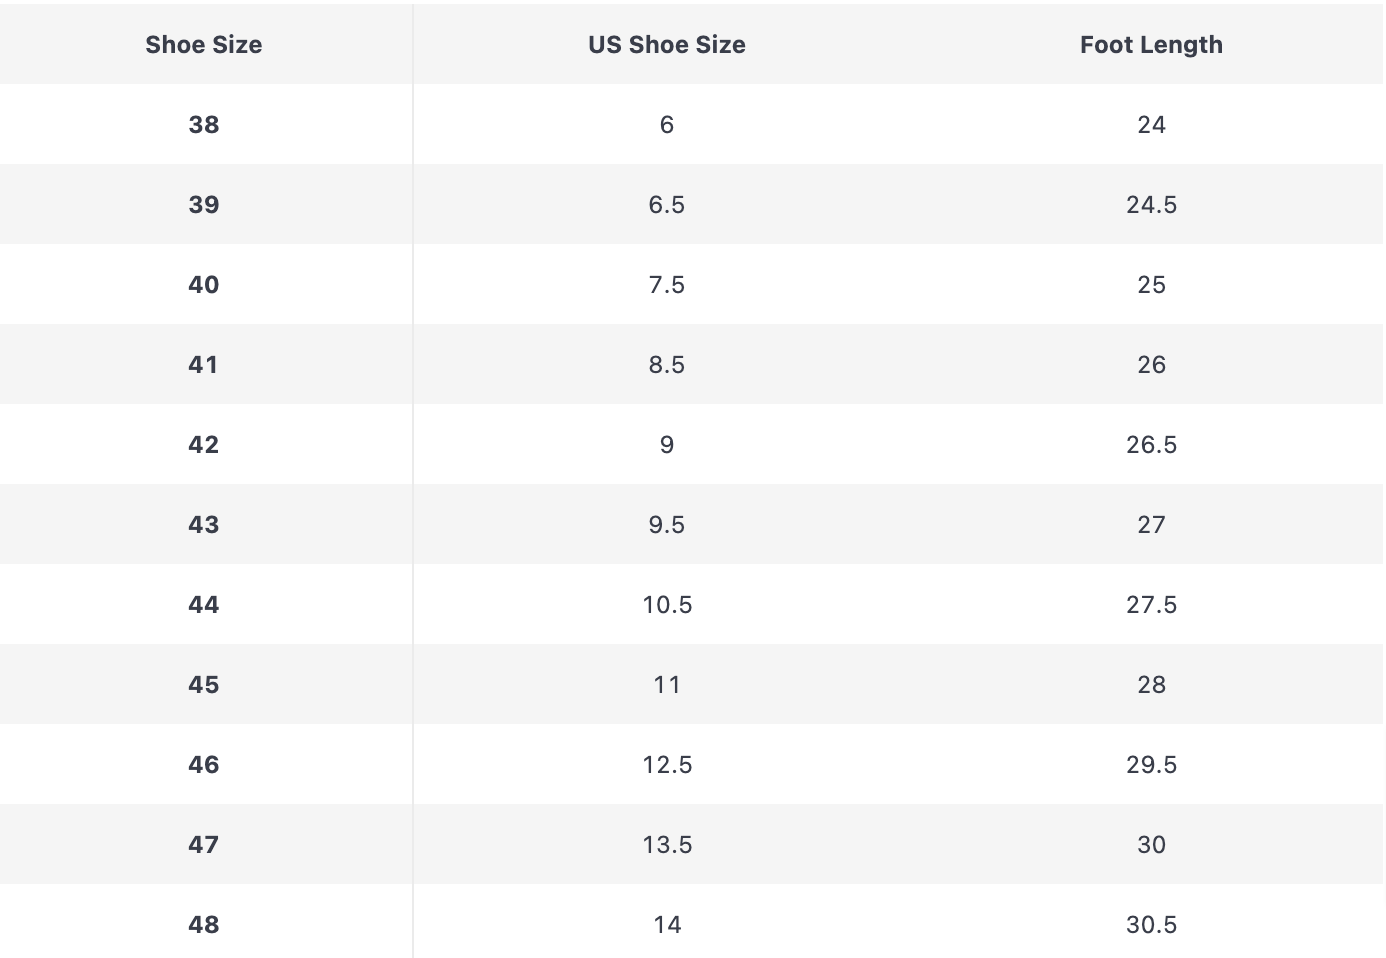Click foot length 26.5 value
Viewport: 1386px width, 958px height.
click(1151, 445)
